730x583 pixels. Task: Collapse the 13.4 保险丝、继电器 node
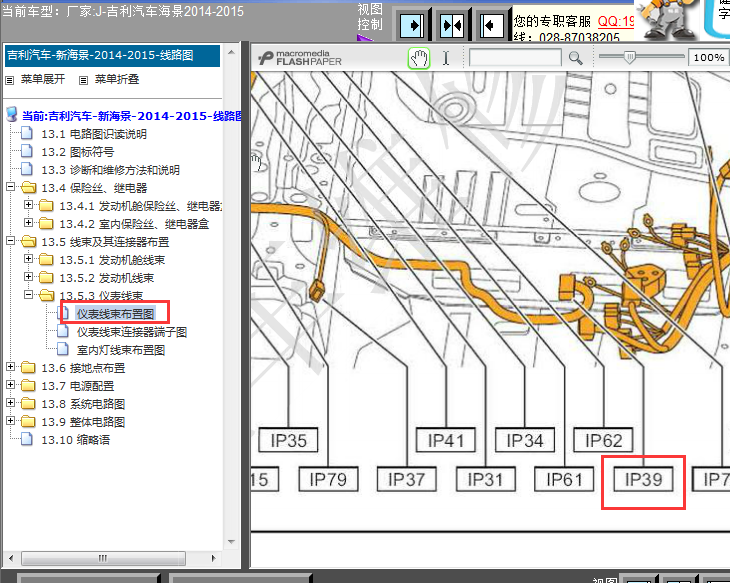tap(10, 187)
